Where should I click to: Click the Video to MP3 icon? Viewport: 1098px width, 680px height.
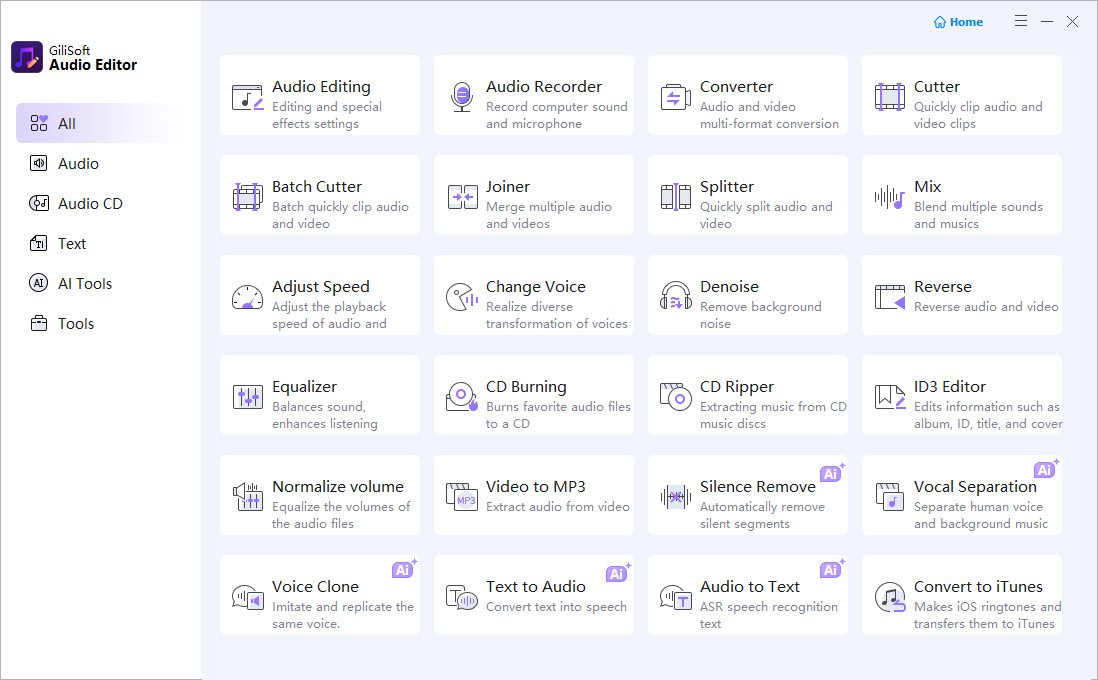click(461, 497)
